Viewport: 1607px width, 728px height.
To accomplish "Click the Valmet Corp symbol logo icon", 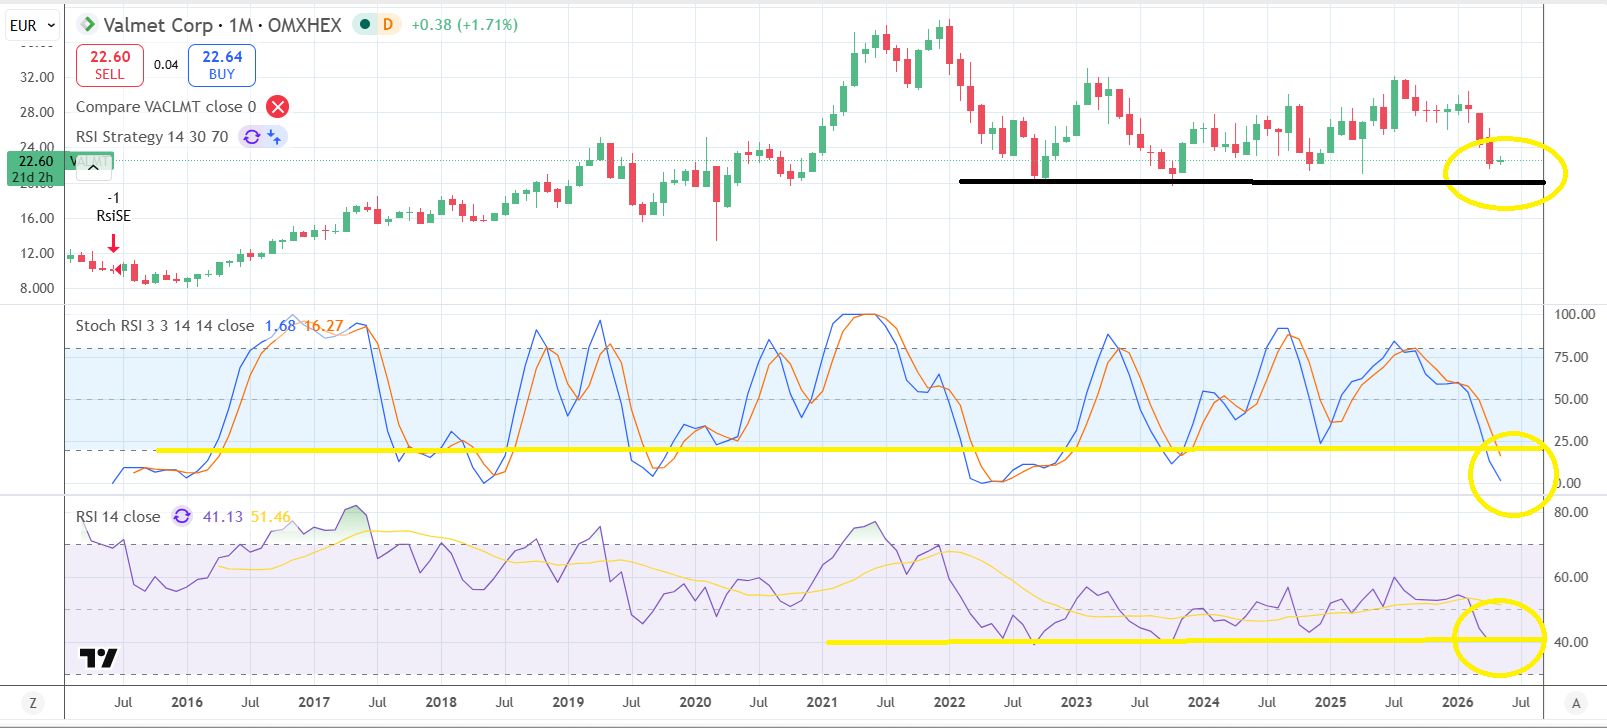I will pos(88,24).
